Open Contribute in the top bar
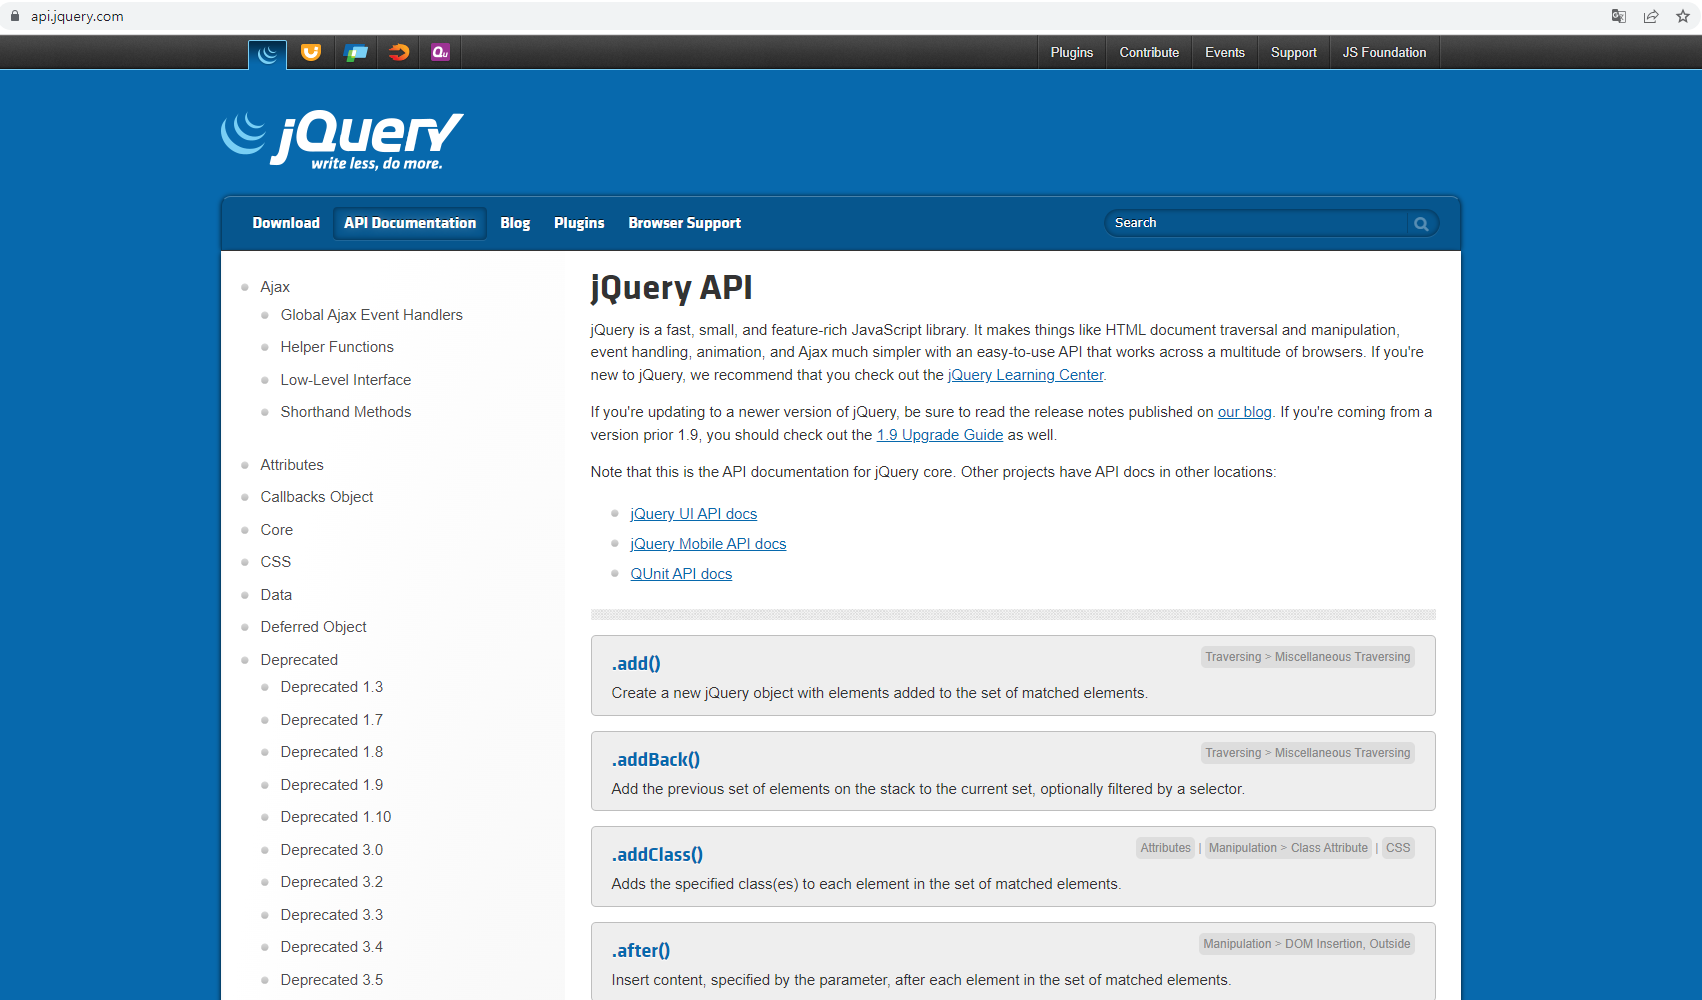This screenshot has height=1000, width=1702. pyautogui.click(x=1149, y=52)
